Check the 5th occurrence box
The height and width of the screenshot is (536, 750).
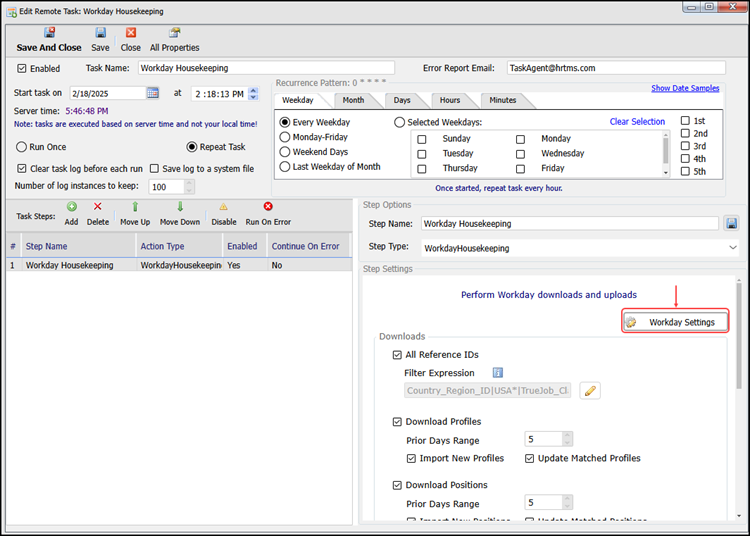(x=685, y=171)
